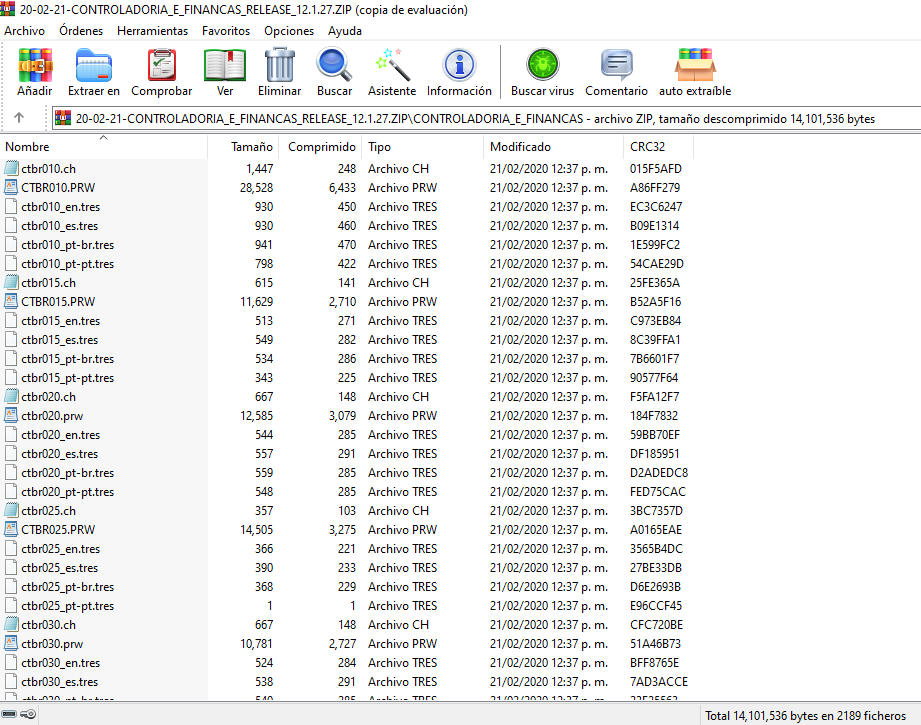Sort by the Tamaño column header
Screen dimensions: 921x725
click(243, 146)
